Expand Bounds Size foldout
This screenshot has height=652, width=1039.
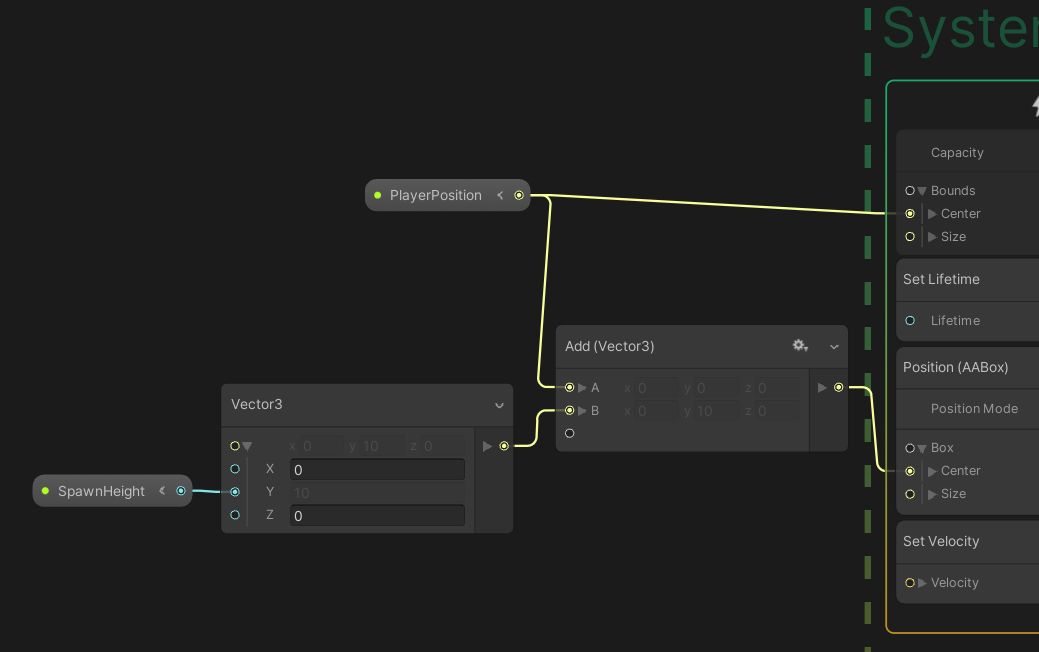(932, 237)
